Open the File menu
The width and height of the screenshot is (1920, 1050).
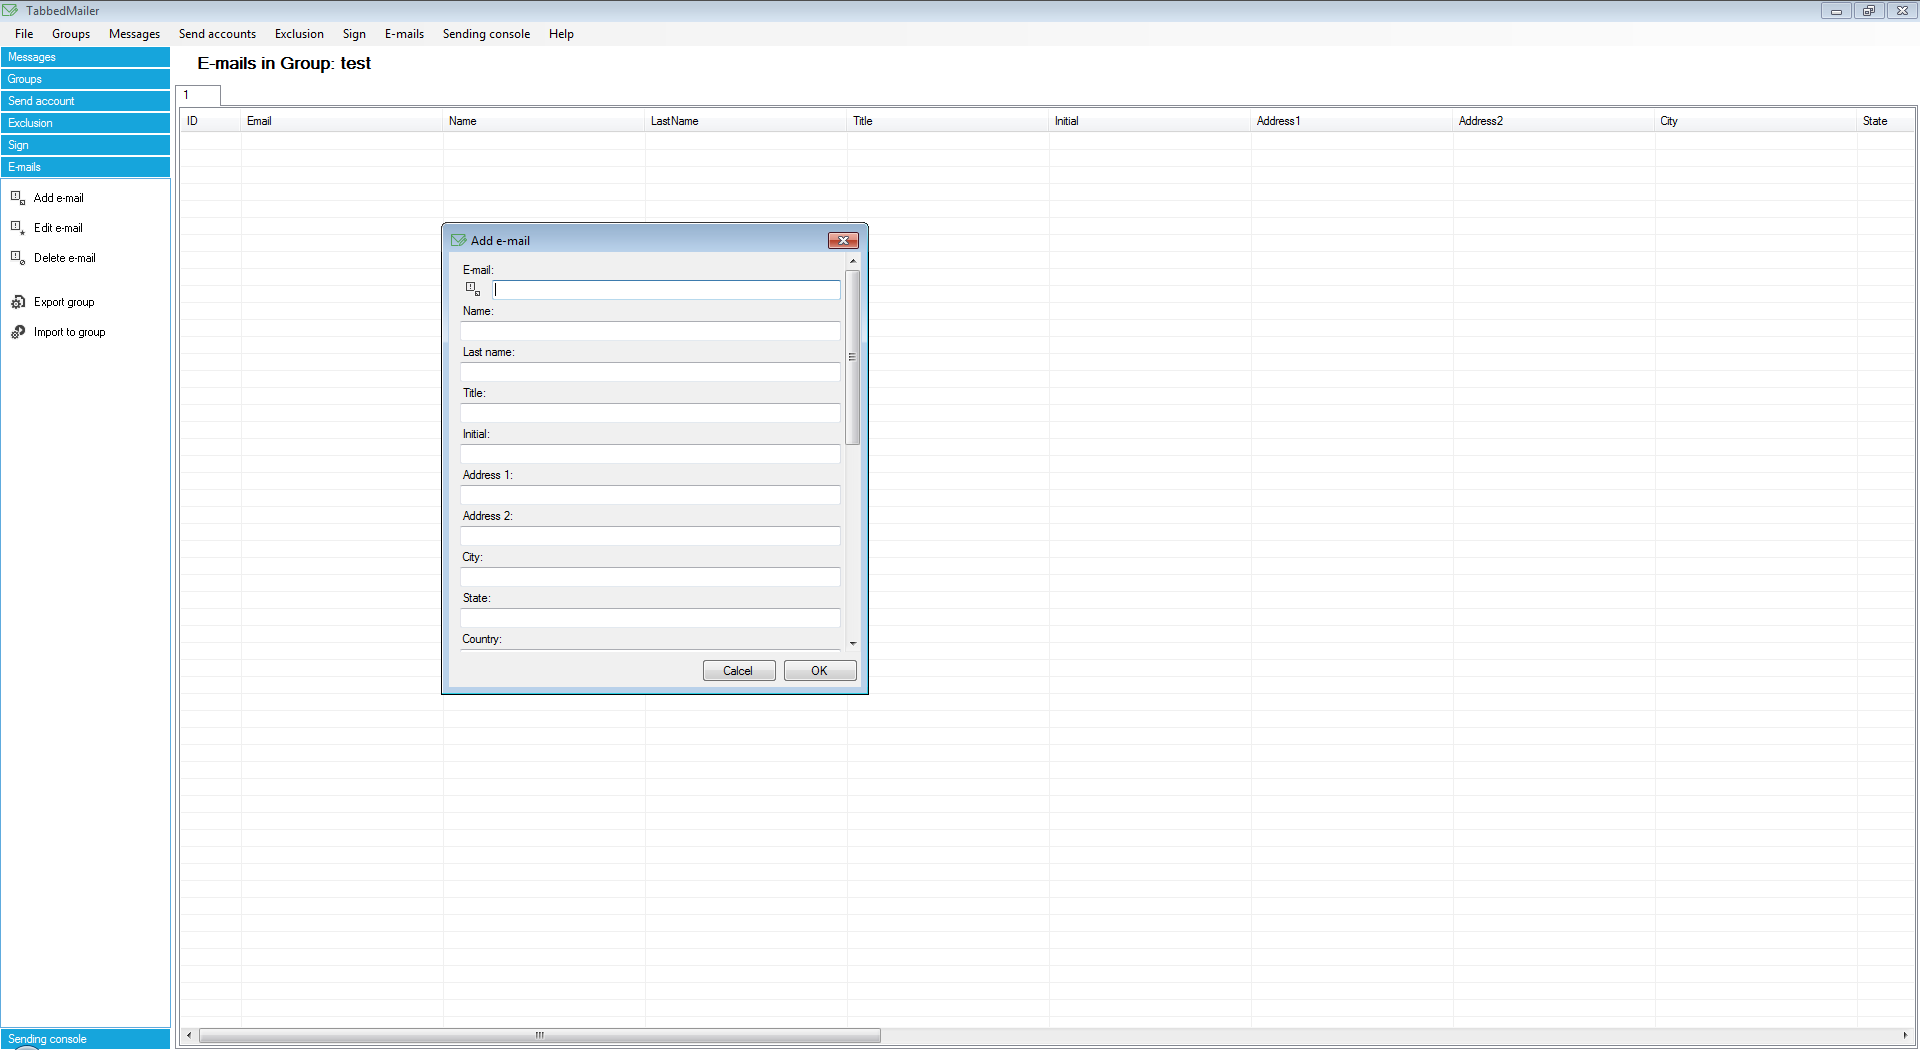click(x=24, y=34)
